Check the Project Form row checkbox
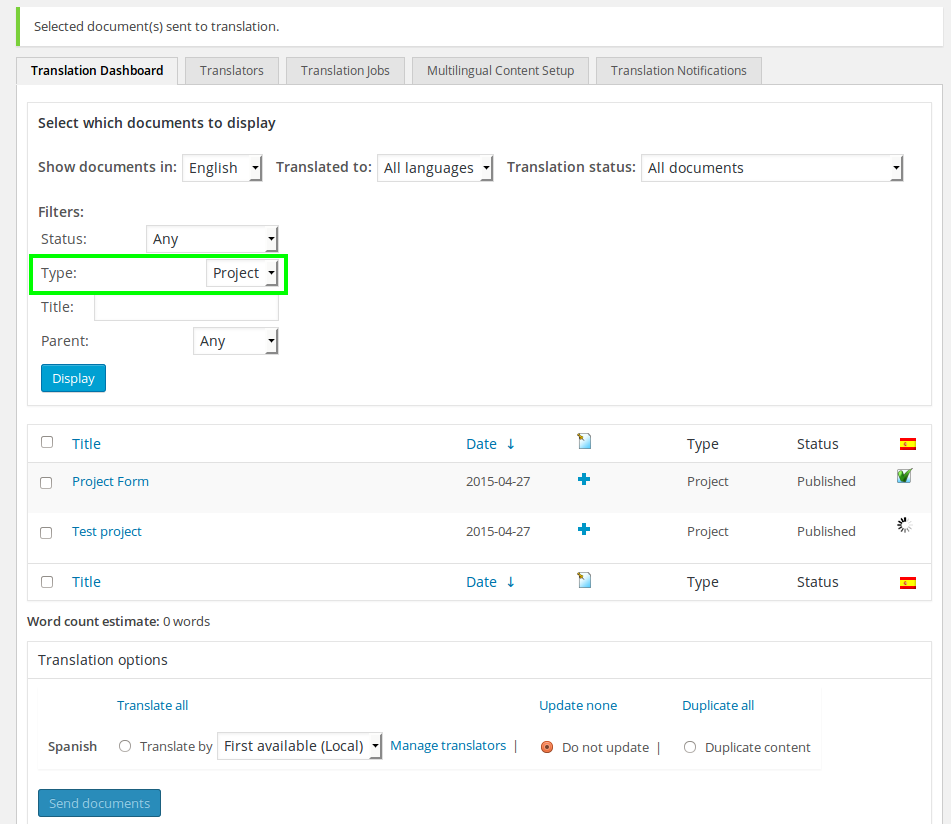This screenshot has height=824, width=951. 46,483
